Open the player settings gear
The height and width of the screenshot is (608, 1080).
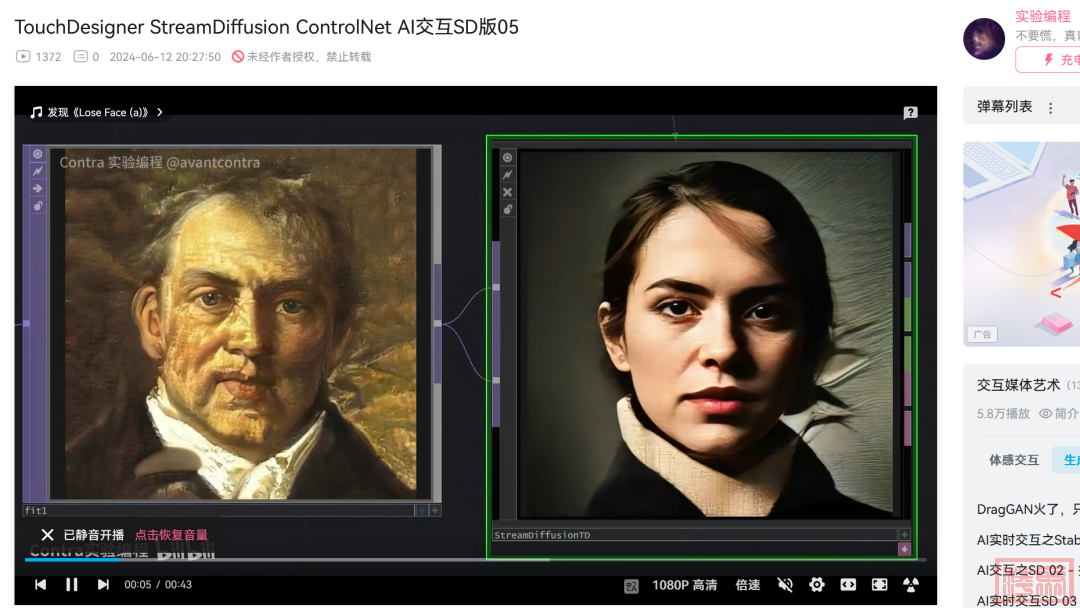coord(817,585)
